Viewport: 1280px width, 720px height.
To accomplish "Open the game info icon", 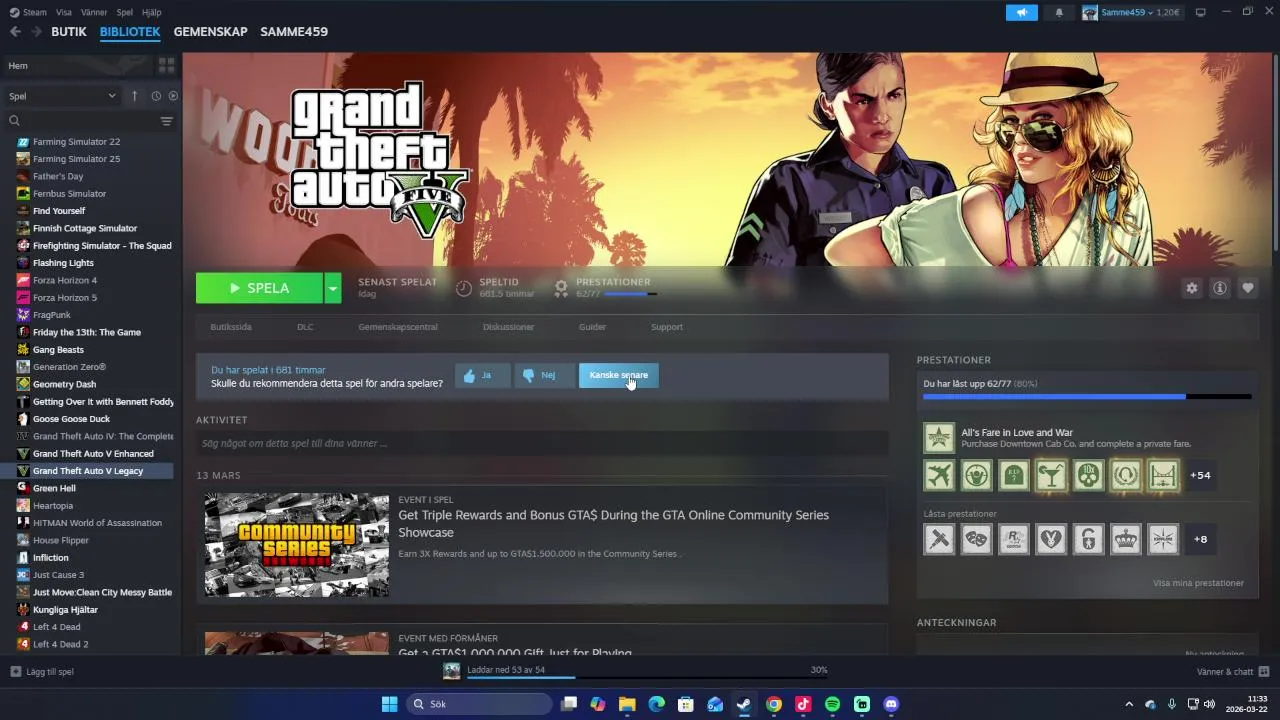I will click(x=1220, y=288).
